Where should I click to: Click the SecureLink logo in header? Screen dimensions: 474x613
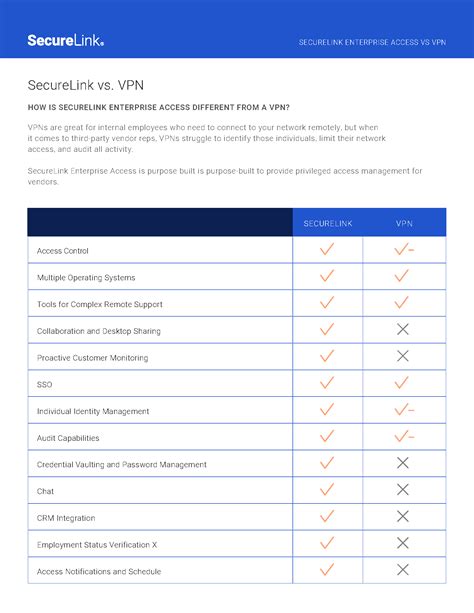click(65, 40)
